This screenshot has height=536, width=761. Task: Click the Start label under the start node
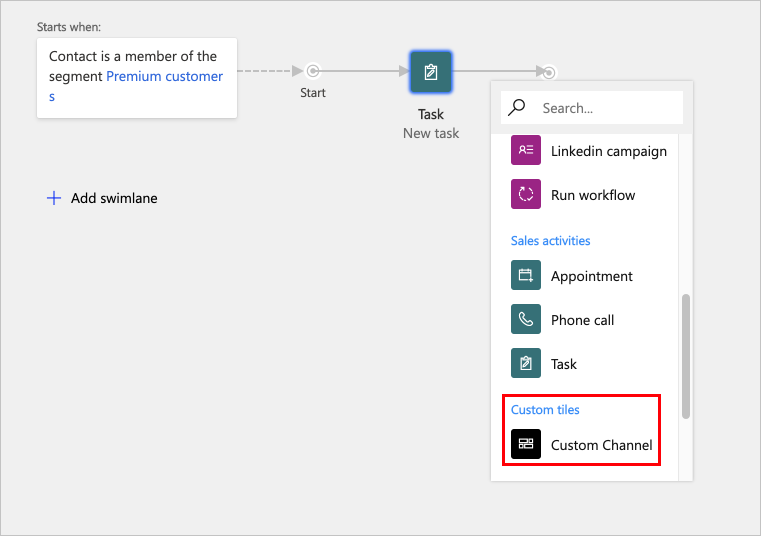coord(313,93)
